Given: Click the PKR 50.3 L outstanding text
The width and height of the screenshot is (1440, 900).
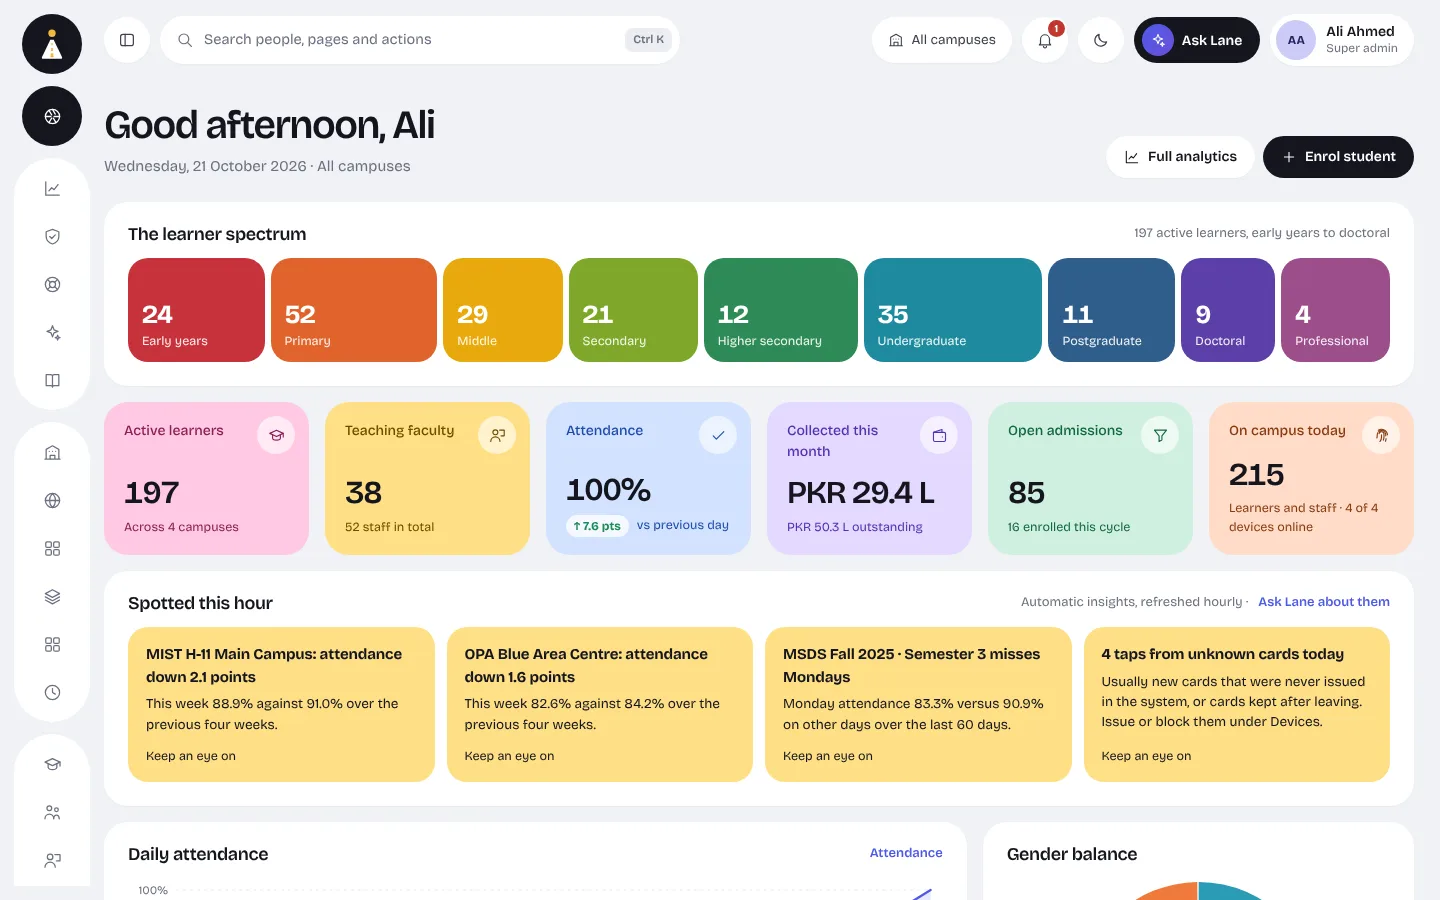Looking at the screenshot, I should (855, 527).
